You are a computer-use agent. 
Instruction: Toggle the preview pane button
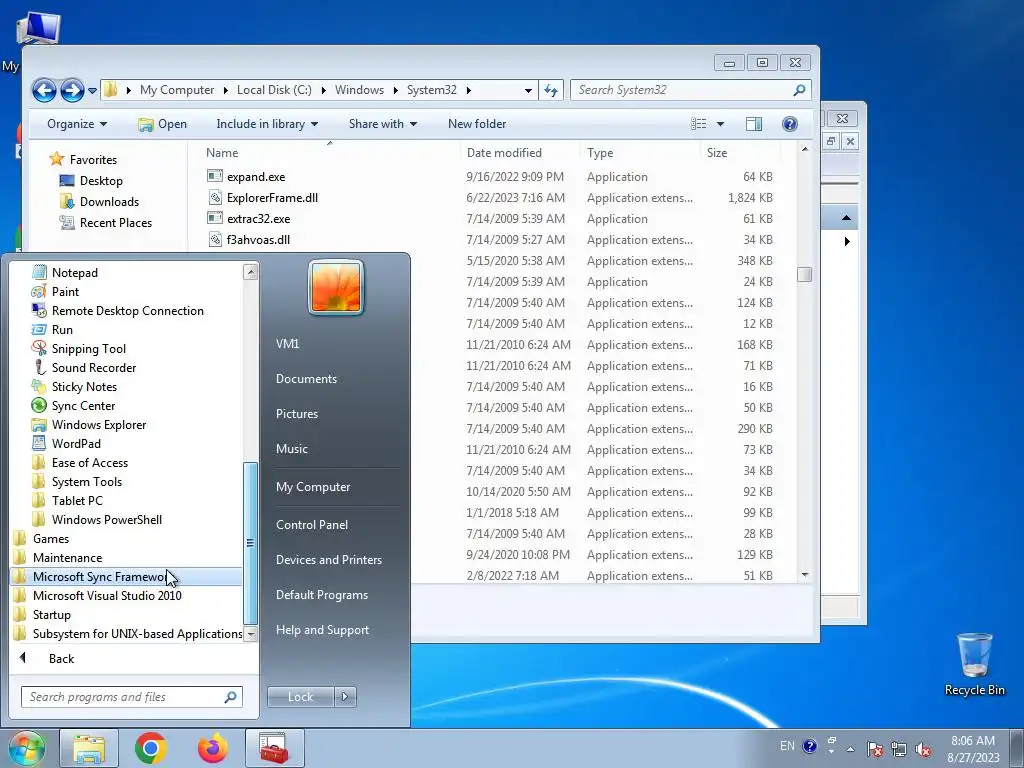click(x=754, y=124)
